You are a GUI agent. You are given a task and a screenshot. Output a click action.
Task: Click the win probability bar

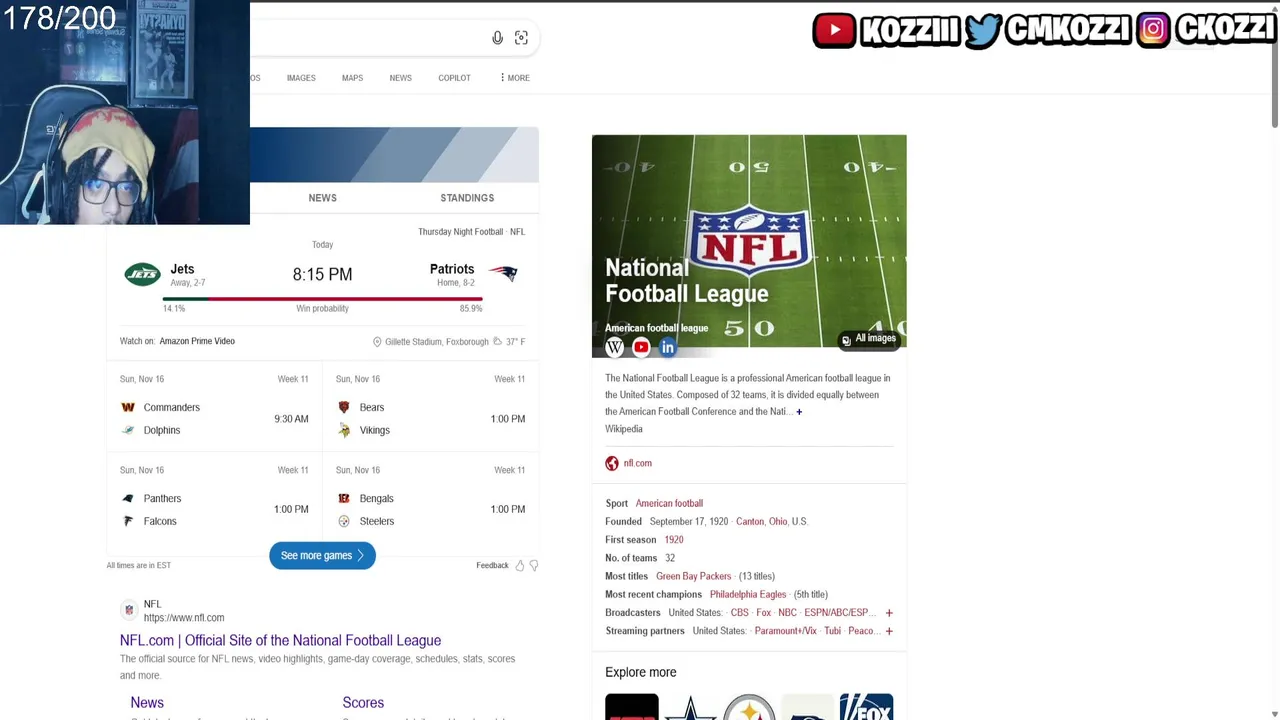(322, 298)
